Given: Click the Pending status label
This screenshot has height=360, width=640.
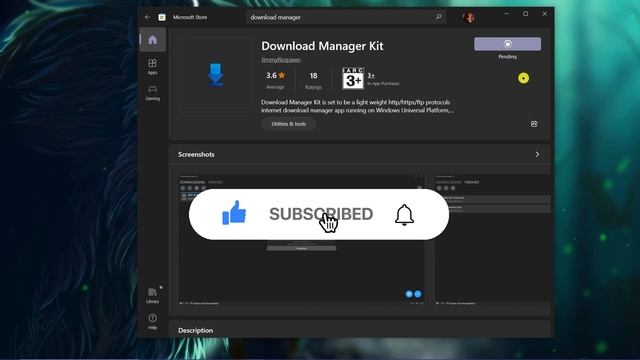Looking at the screenshot, I should (x=507, y=57).
